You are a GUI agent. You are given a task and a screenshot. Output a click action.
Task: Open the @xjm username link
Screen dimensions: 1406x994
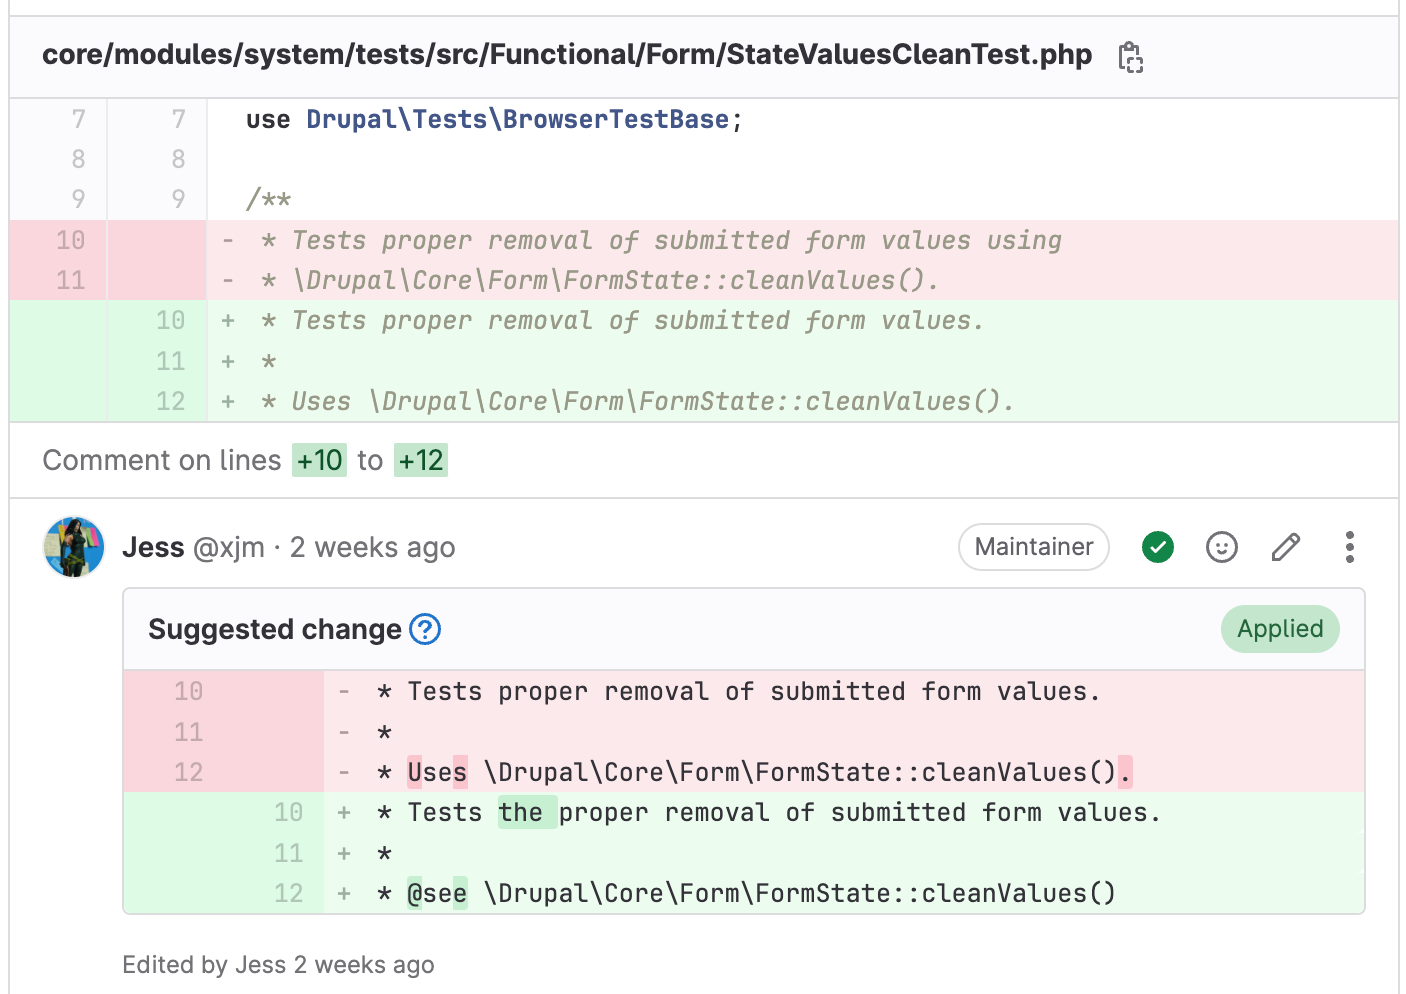(x=229, y=547)
